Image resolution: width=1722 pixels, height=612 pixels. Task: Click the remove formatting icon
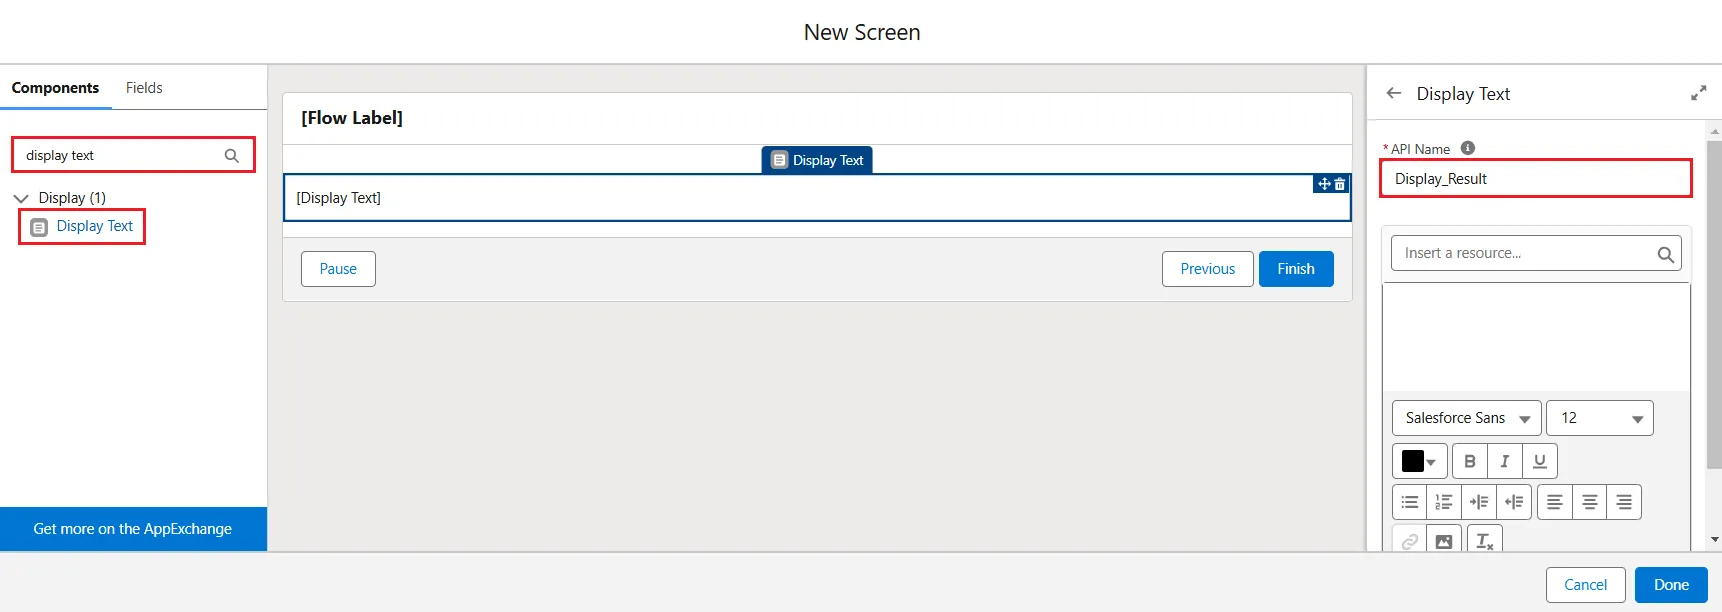tap(1484, 541)
